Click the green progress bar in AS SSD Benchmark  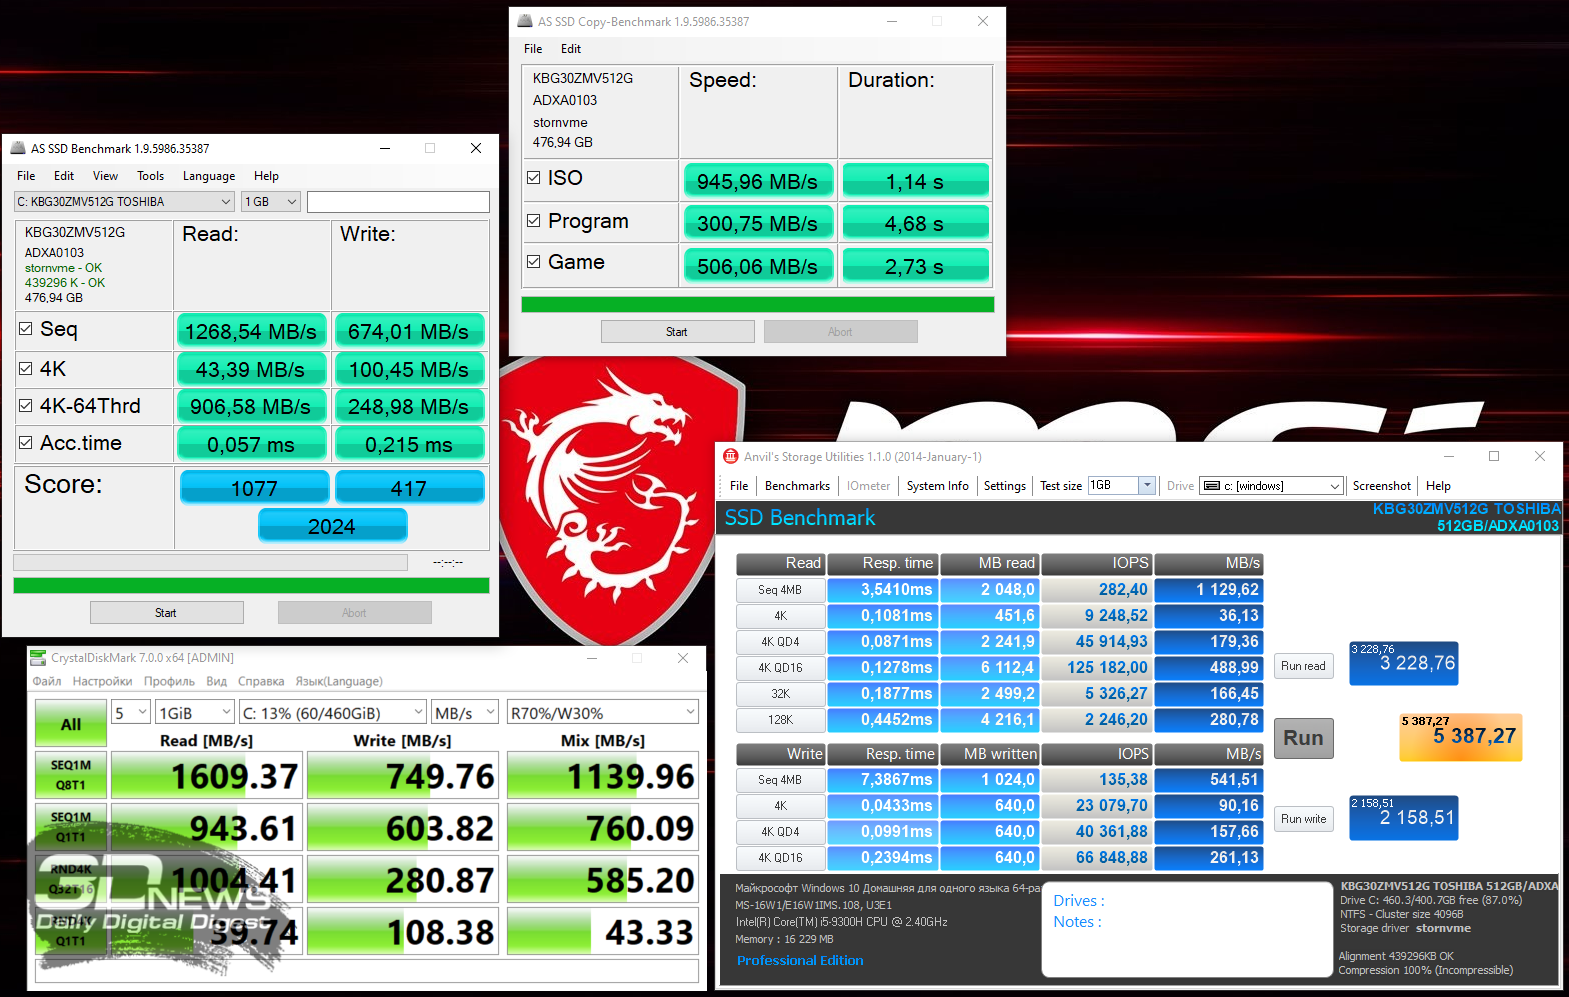[251, 585]
